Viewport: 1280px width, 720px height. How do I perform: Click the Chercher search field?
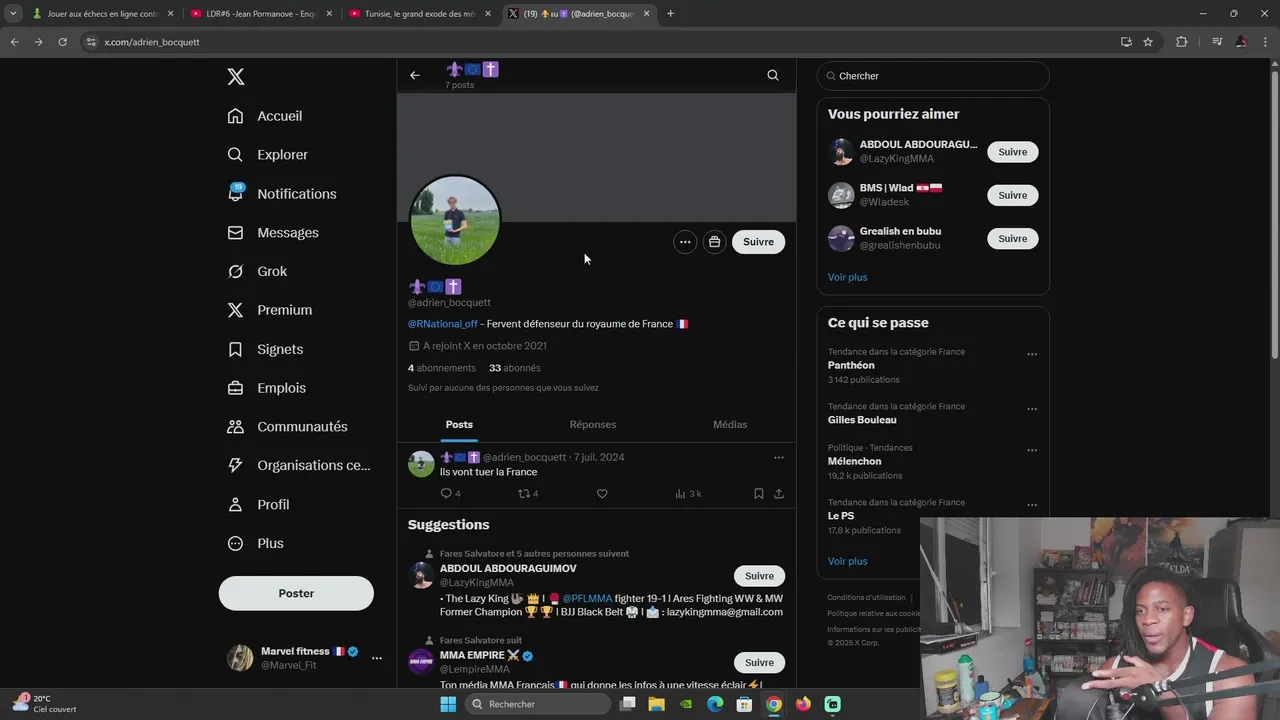933,76
